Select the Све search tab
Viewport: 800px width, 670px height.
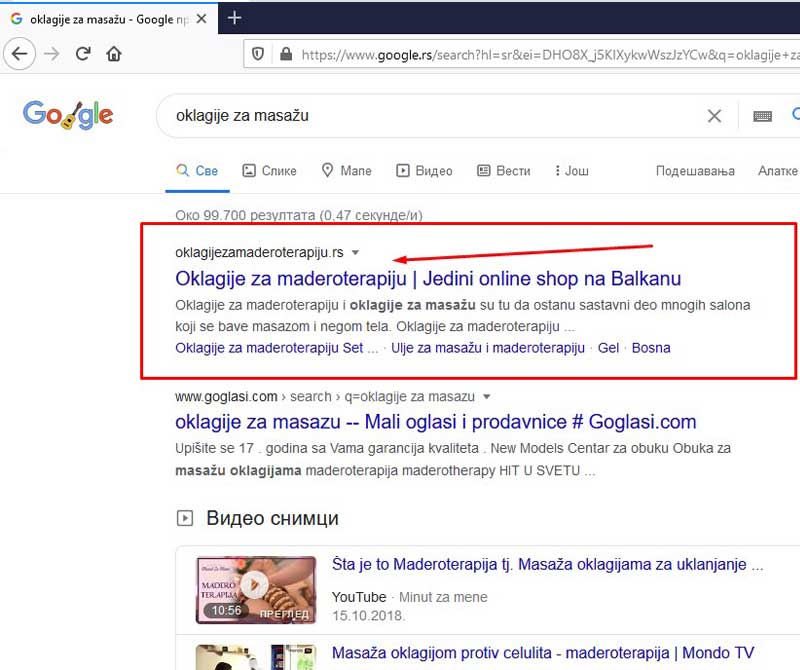coord(197,170)
